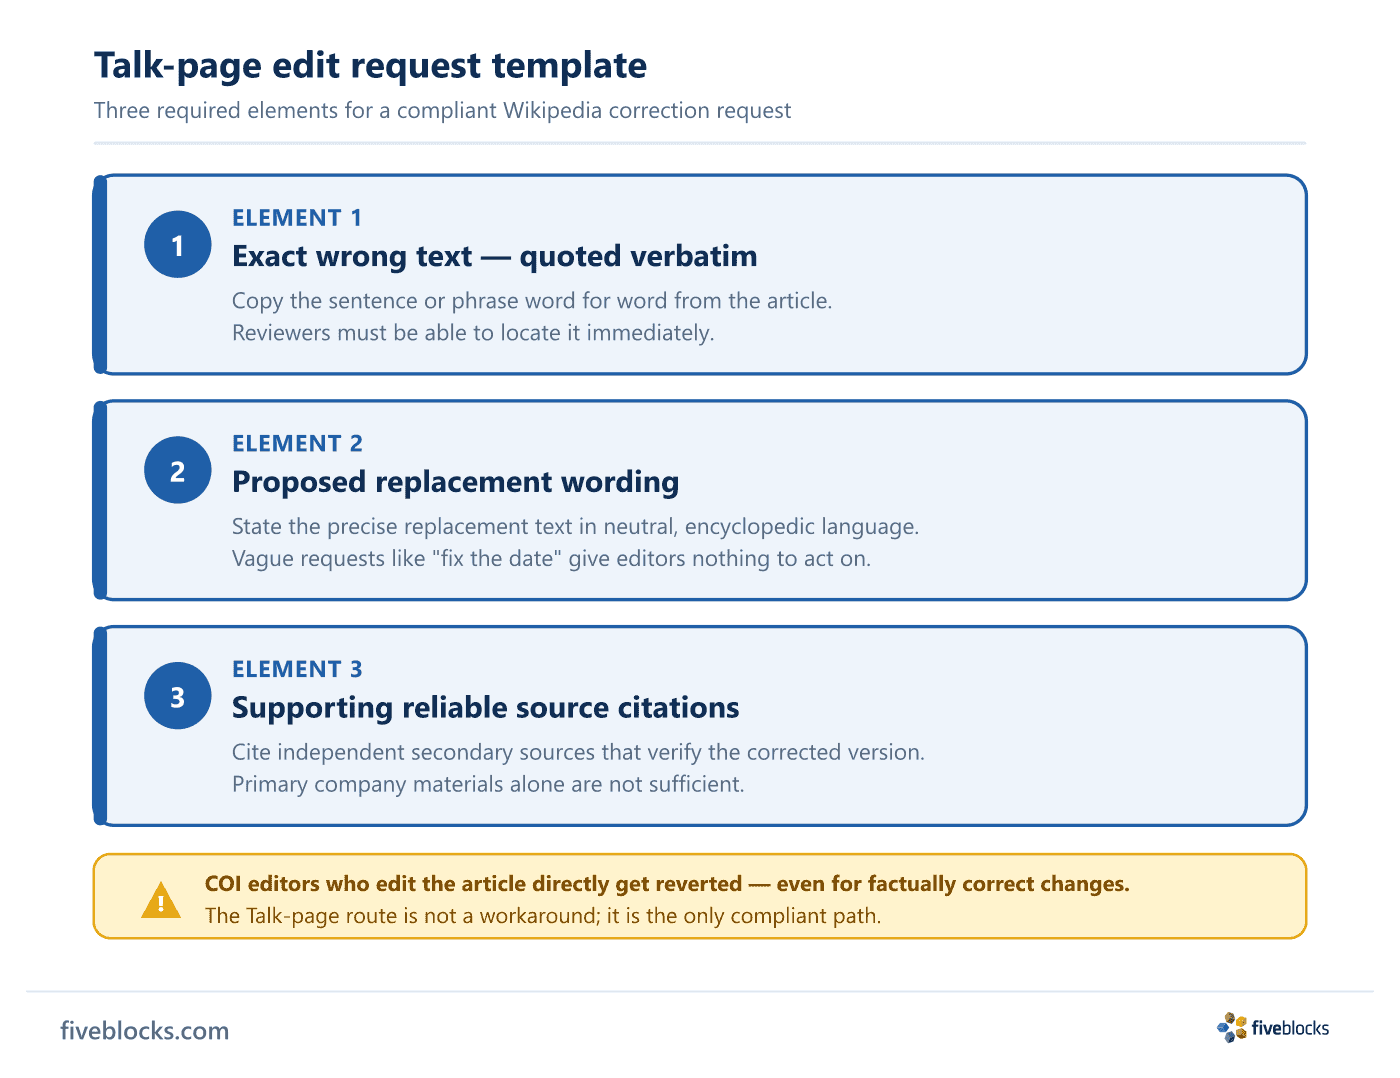
Task: Click the 'Talk-page edit request template' title
Action: [x=371, y=66]
